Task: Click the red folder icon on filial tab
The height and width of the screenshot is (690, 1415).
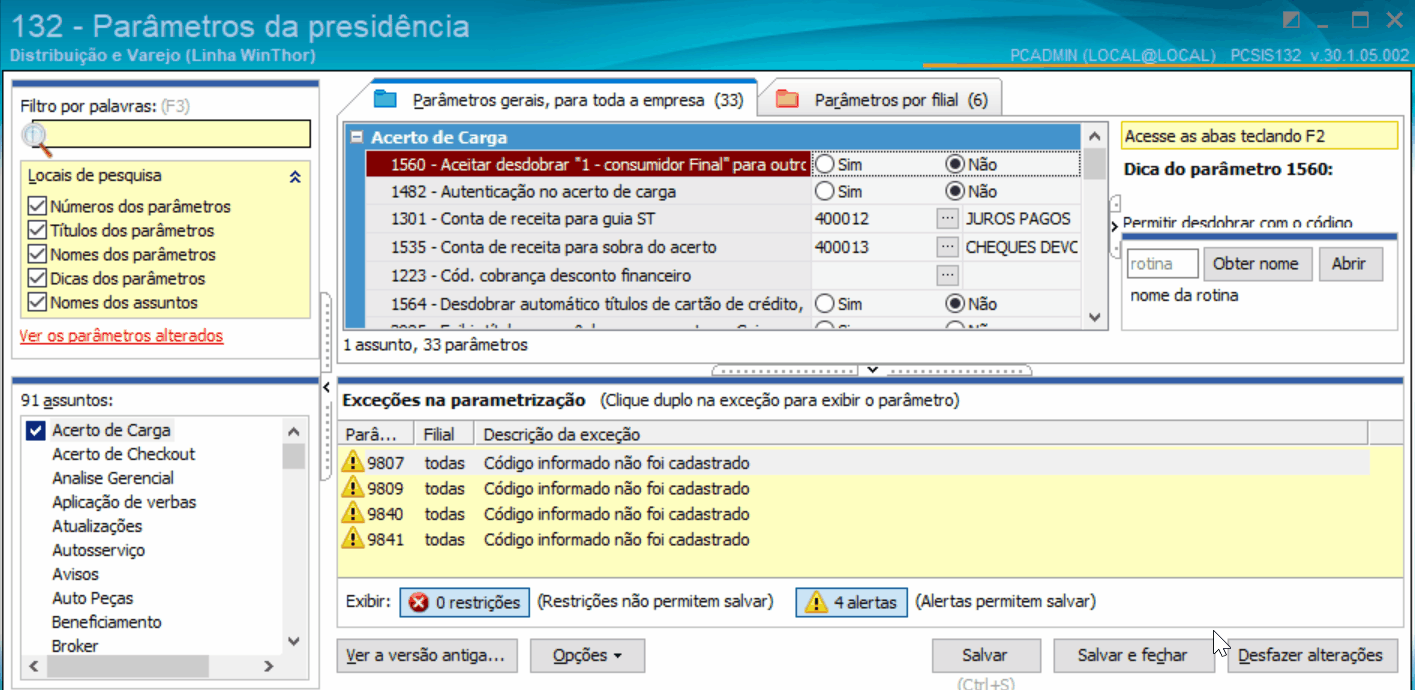Action: pyautogui.click(x=788, y=99)
